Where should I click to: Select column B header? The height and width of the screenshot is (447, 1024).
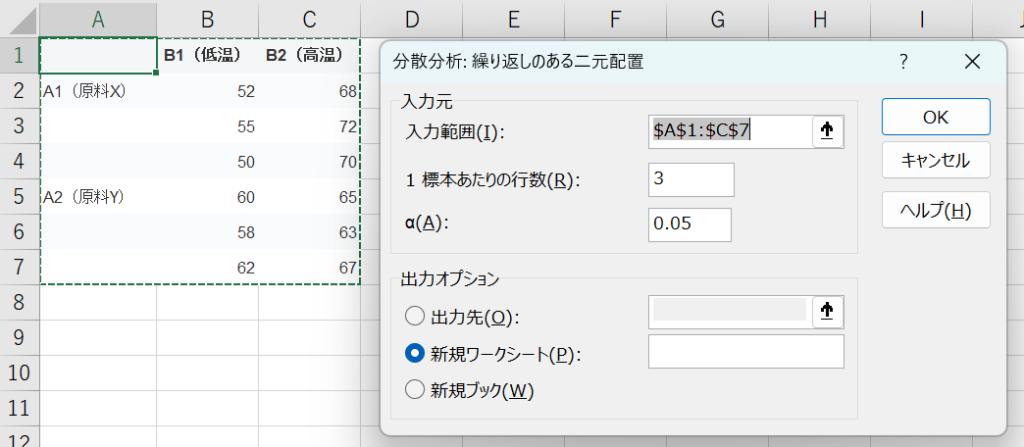pyautogui.click(x=207, y=18)
